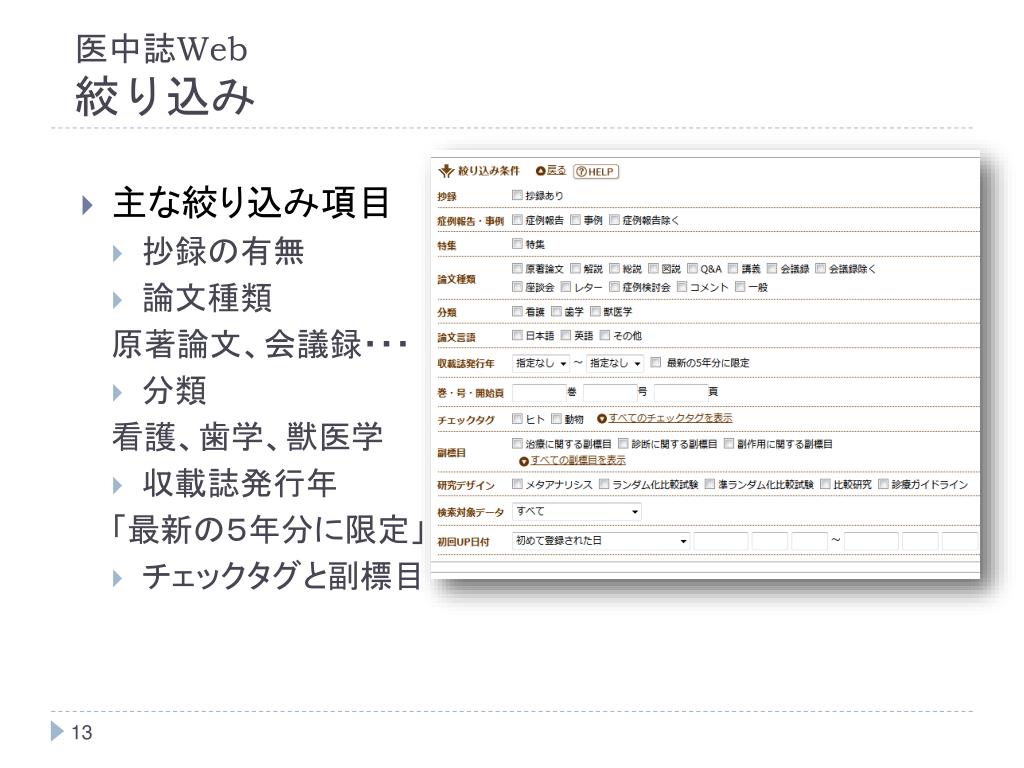Screen dimensions: 1024x768
Task: Click the 号 issue input field
Action: [x=610, y=392]
